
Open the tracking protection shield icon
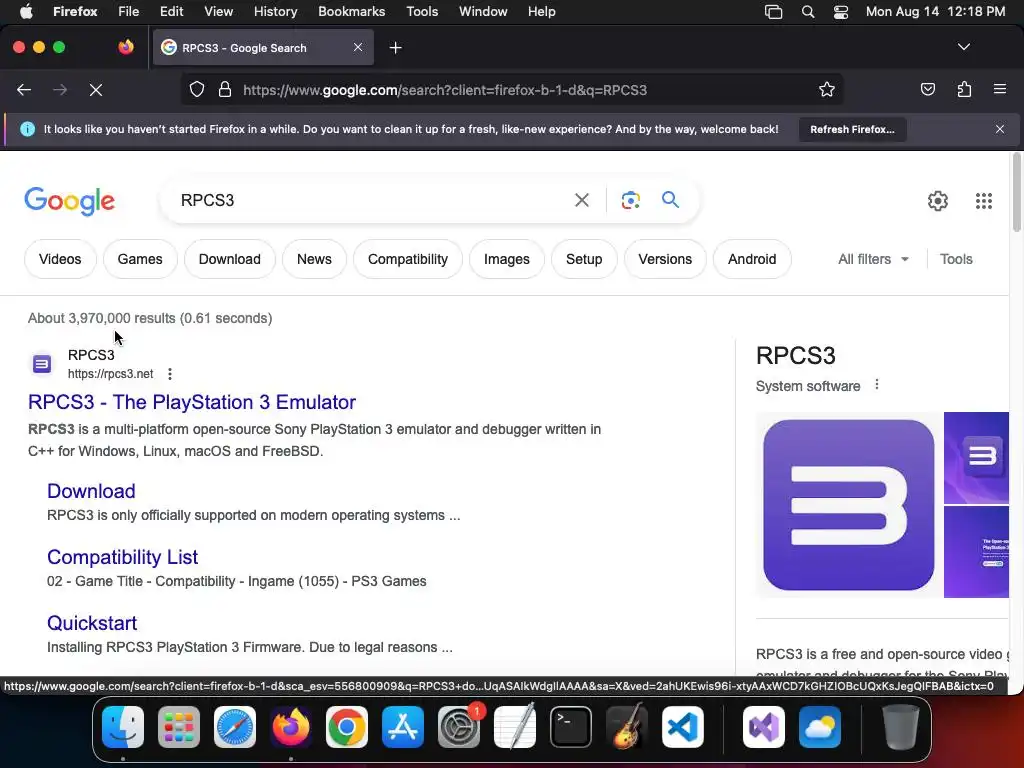[x=197, y=89]
